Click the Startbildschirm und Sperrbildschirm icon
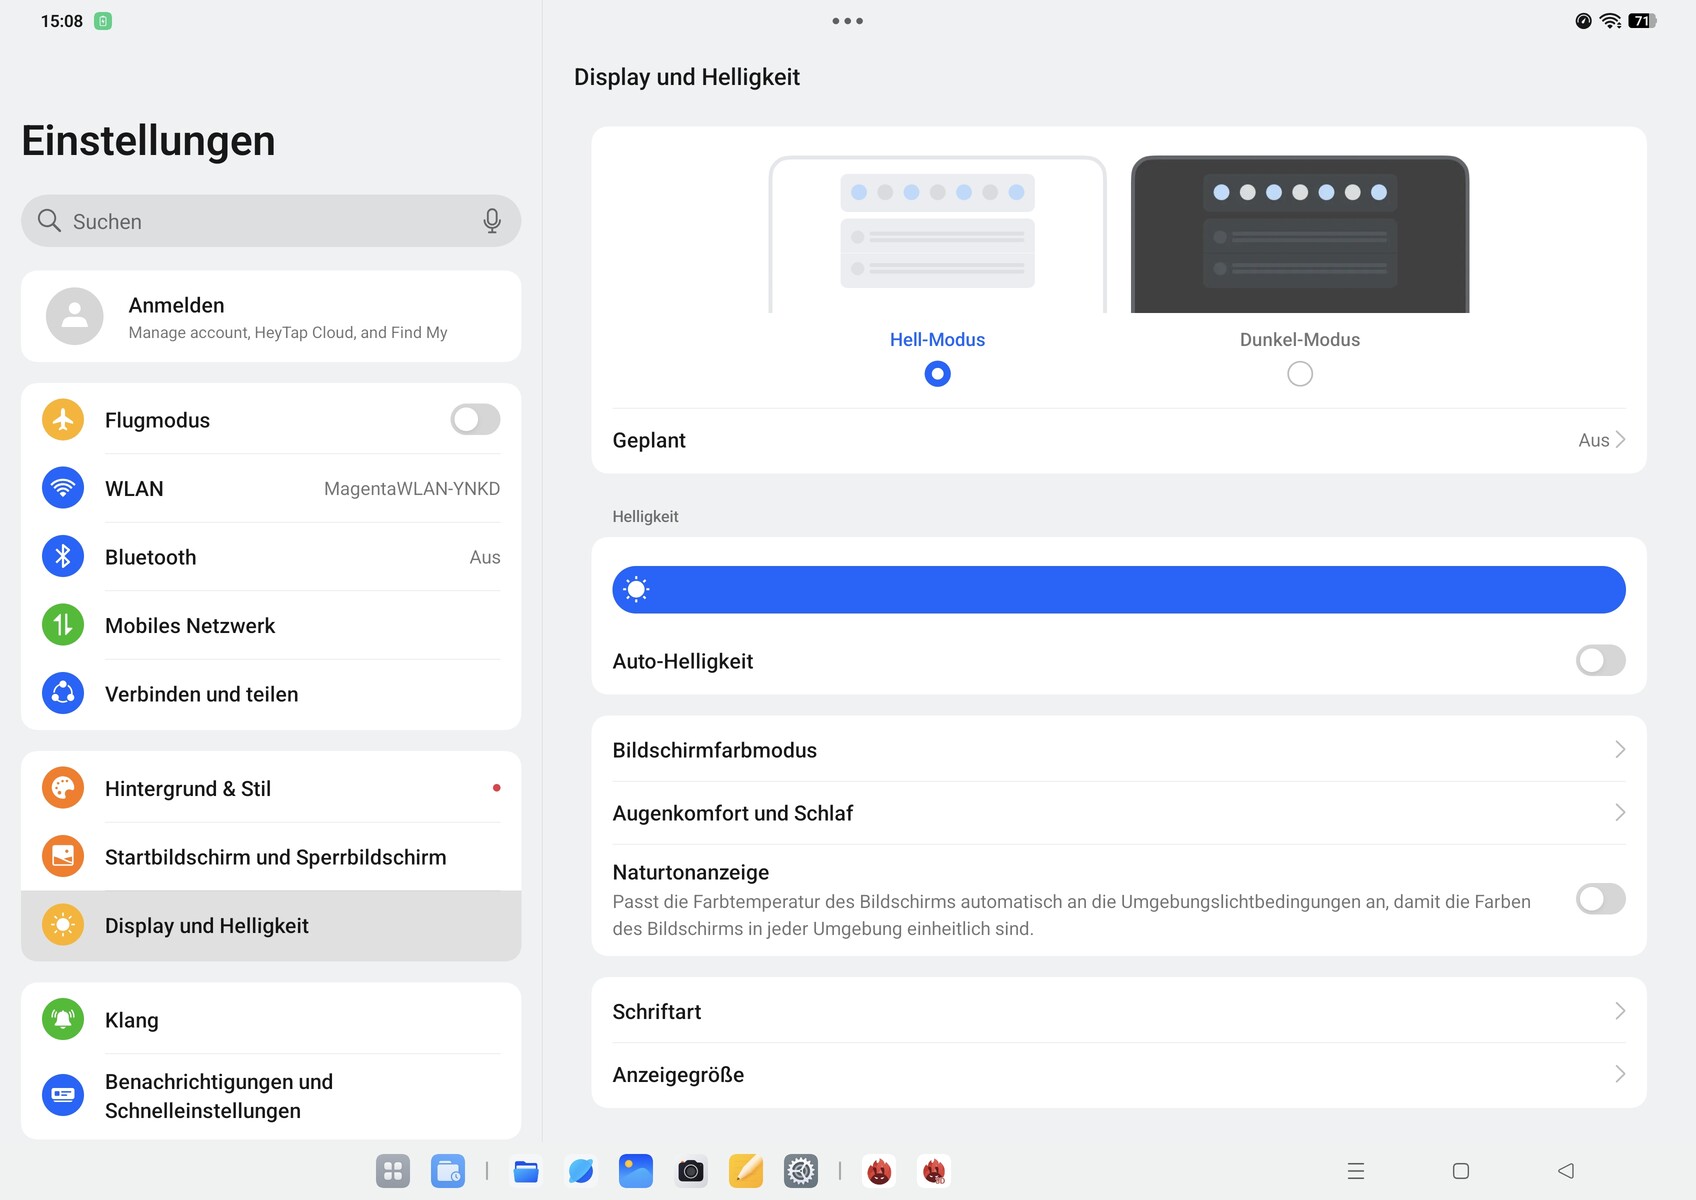This screenshot has height=1200, width=1696. coord(63,856)
